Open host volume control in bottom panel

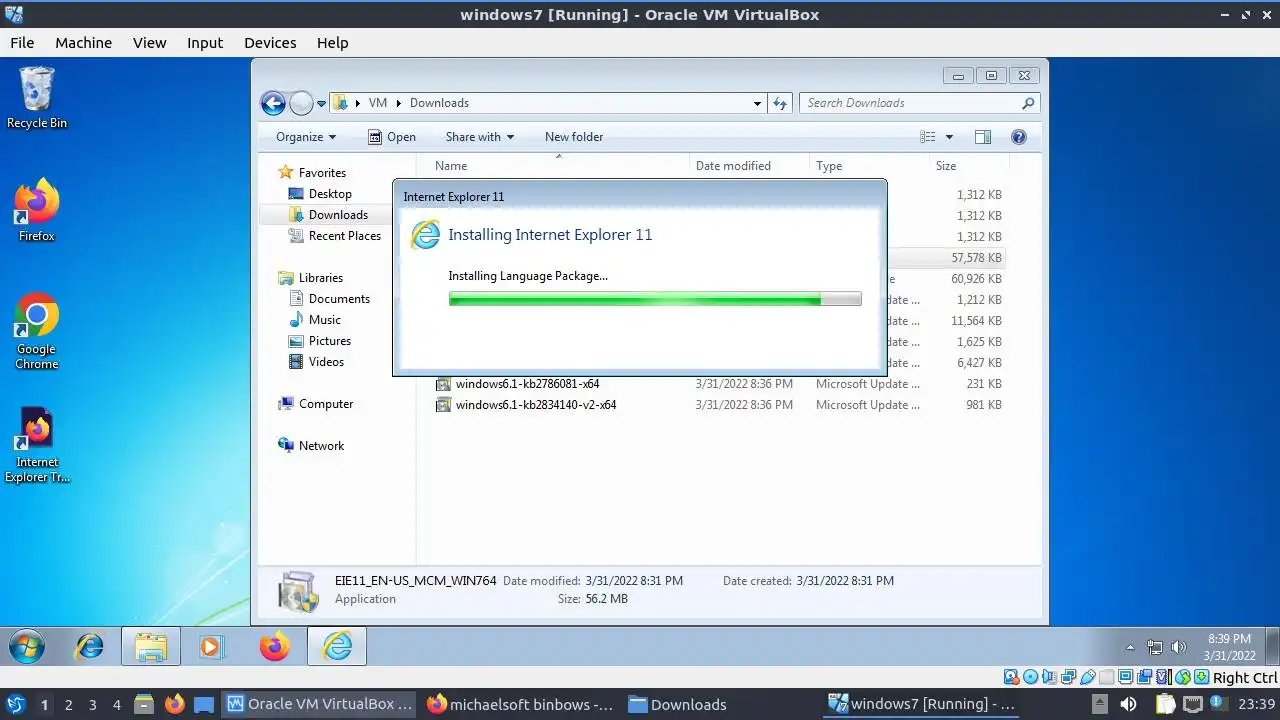(1128, 704)
